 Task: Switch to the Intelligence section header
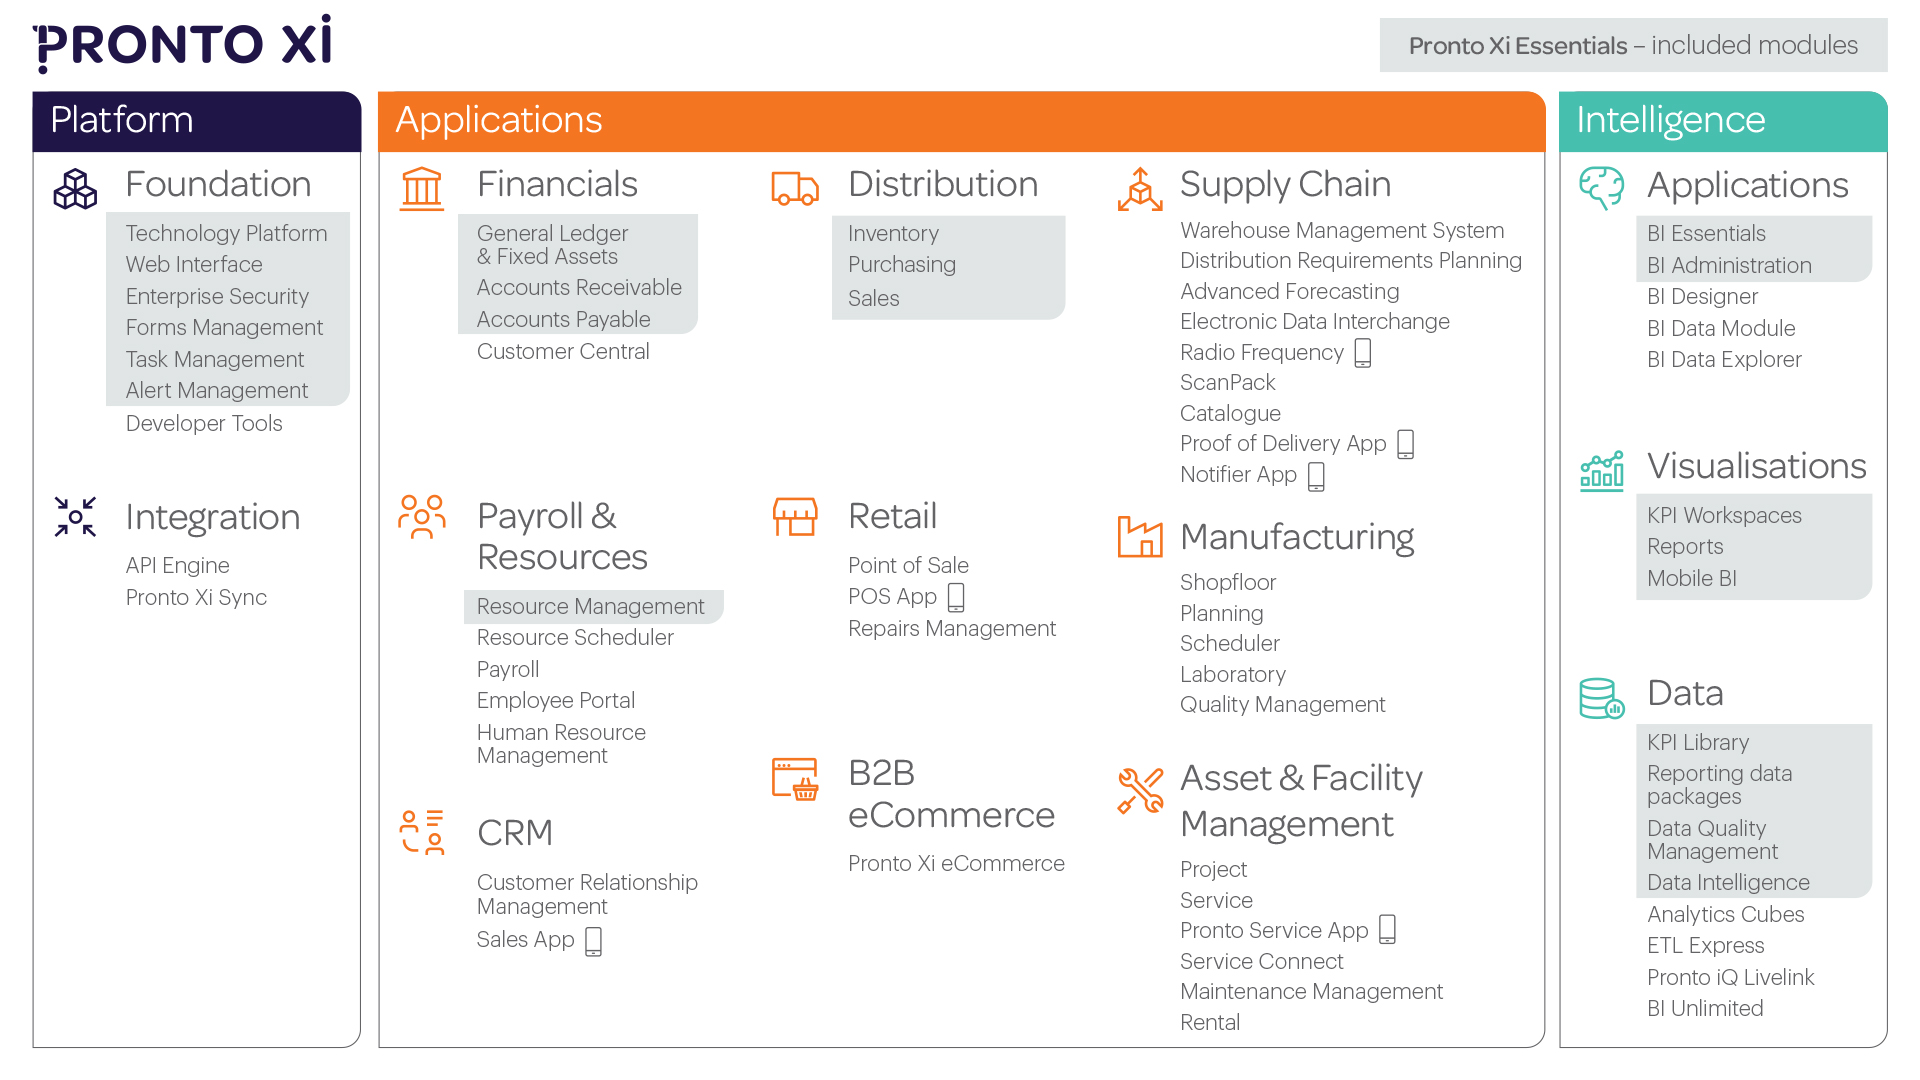click(1723, 121)
